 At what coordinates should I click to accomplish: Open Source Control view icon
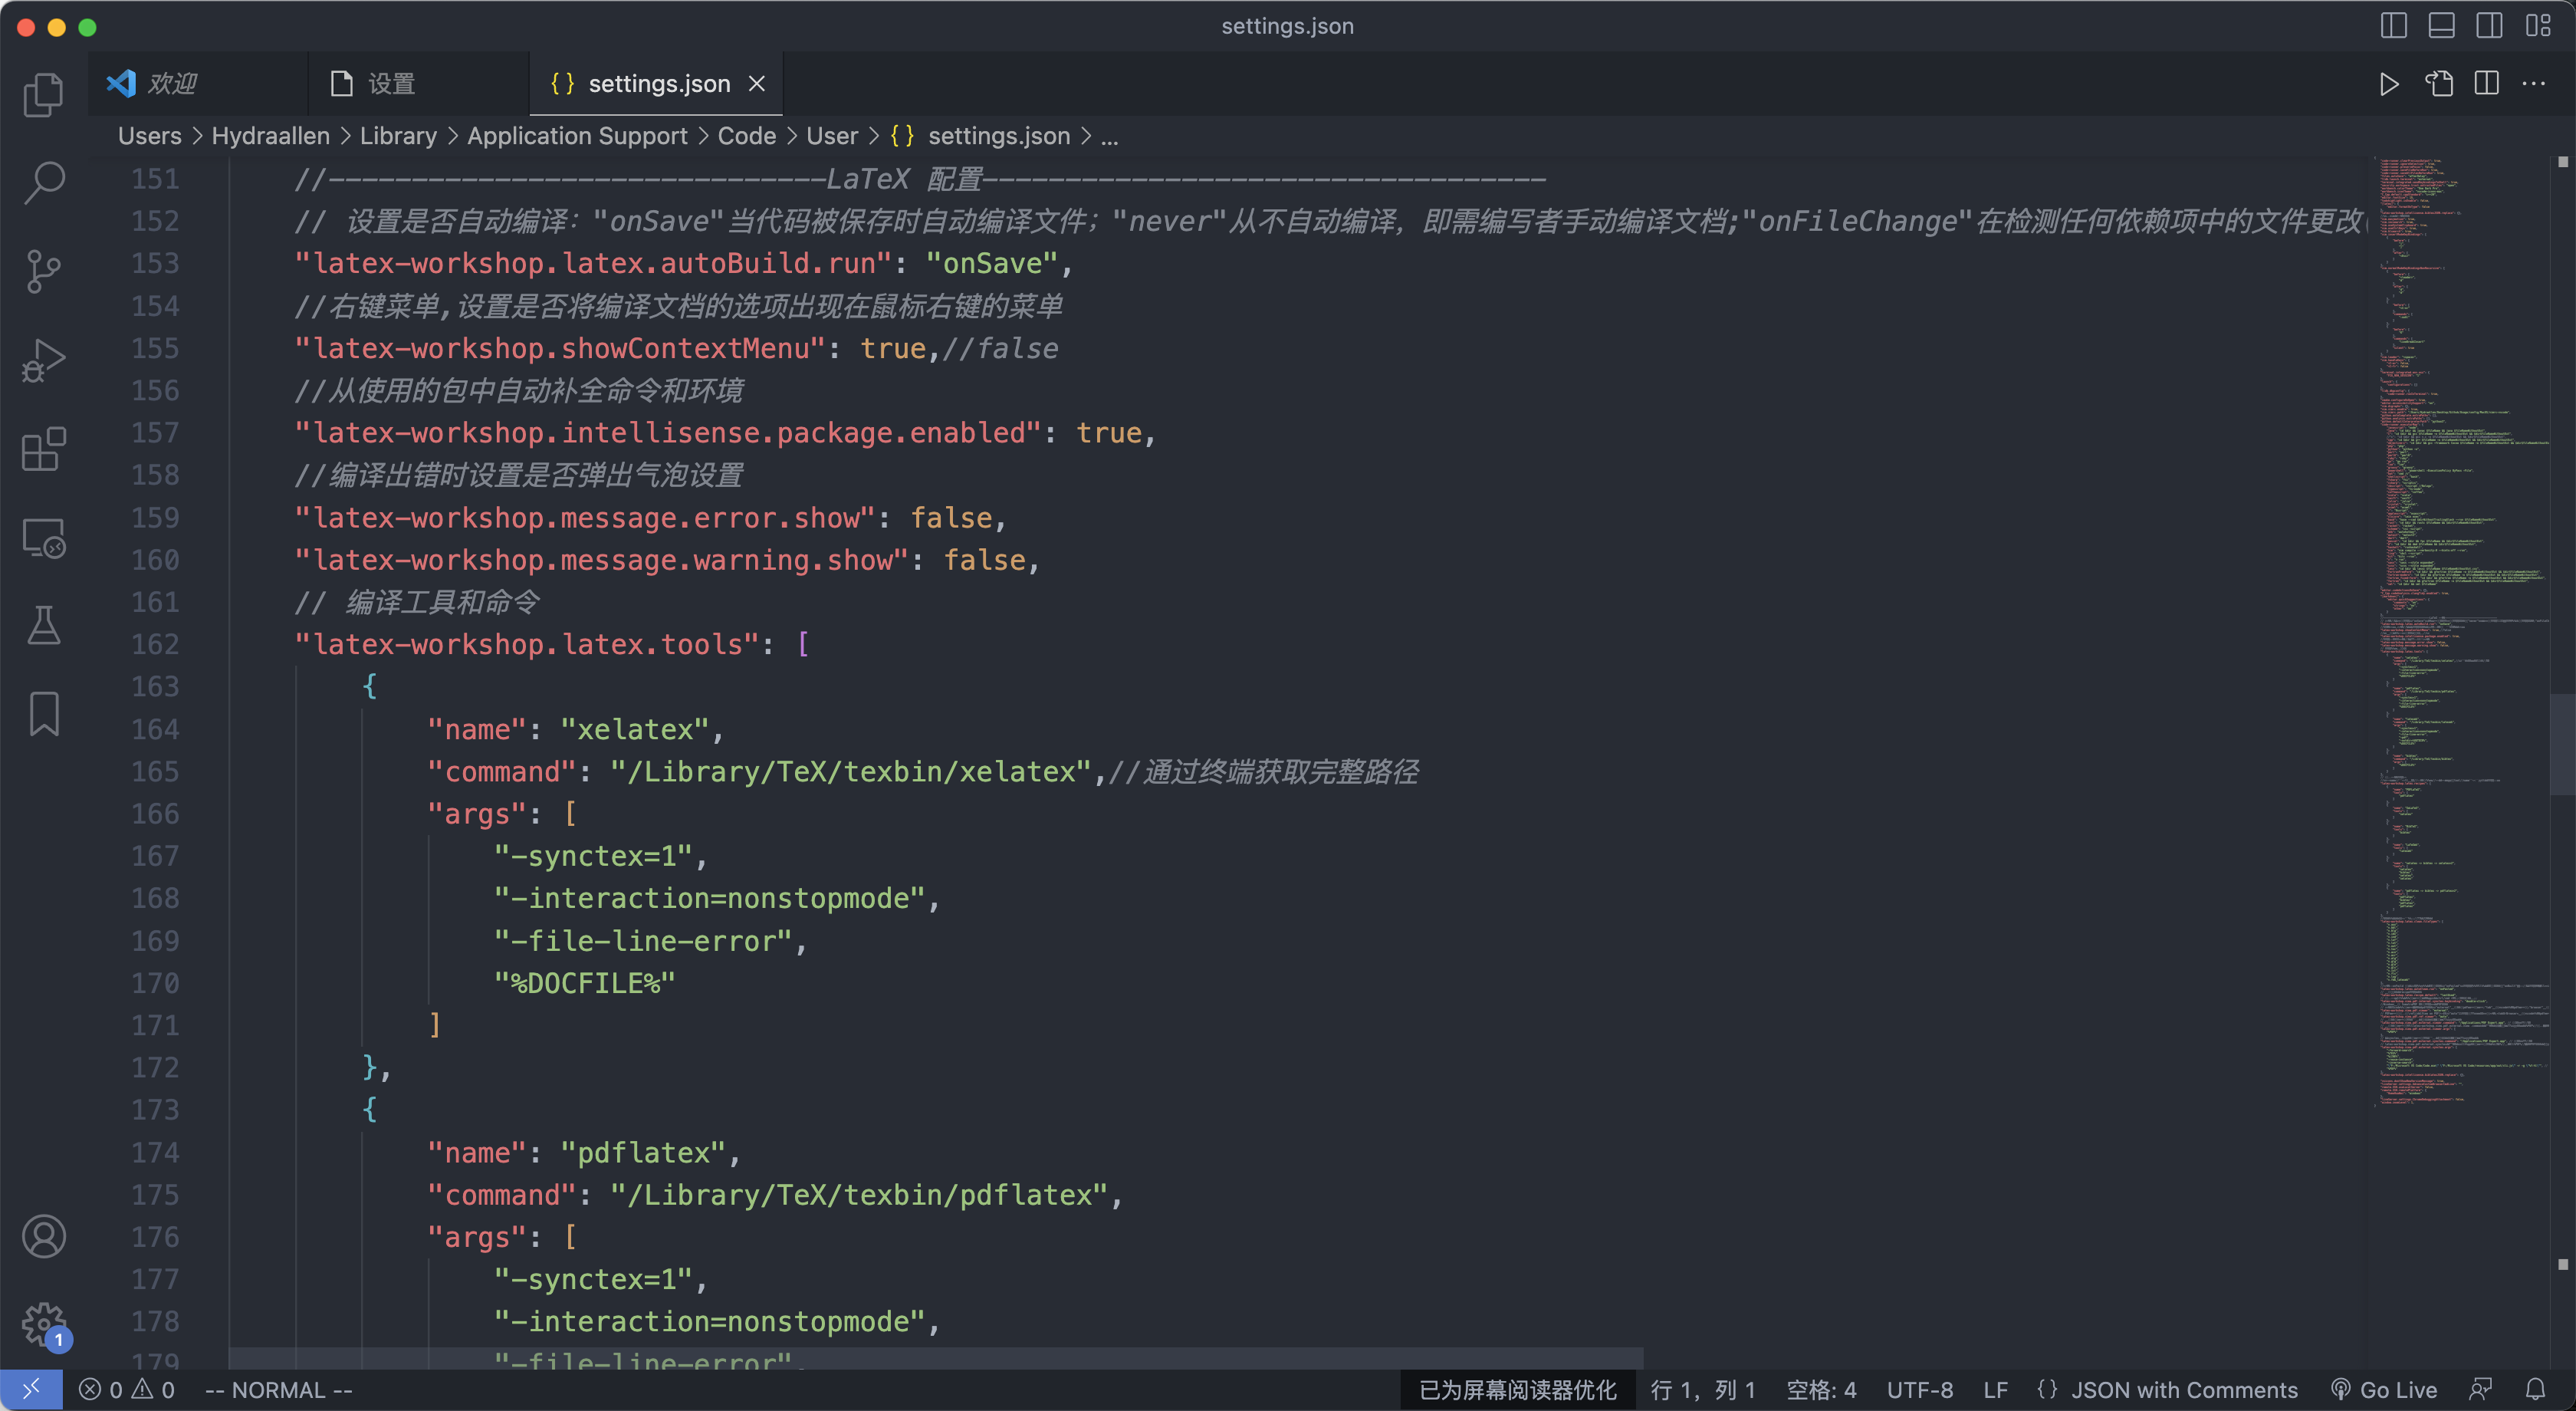(43, 271)
